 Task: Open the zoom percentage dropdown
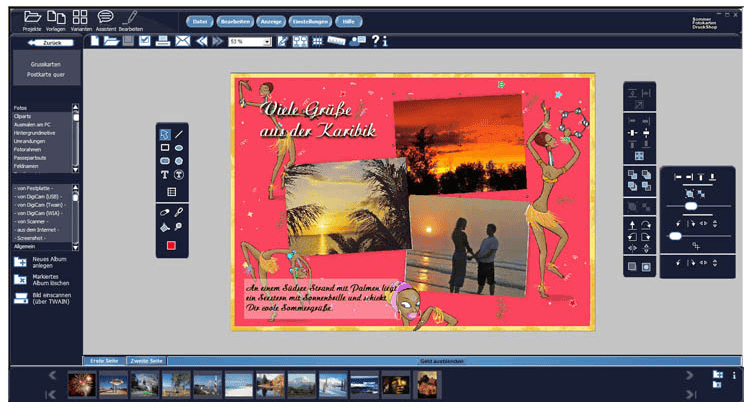tap(267, 42)
